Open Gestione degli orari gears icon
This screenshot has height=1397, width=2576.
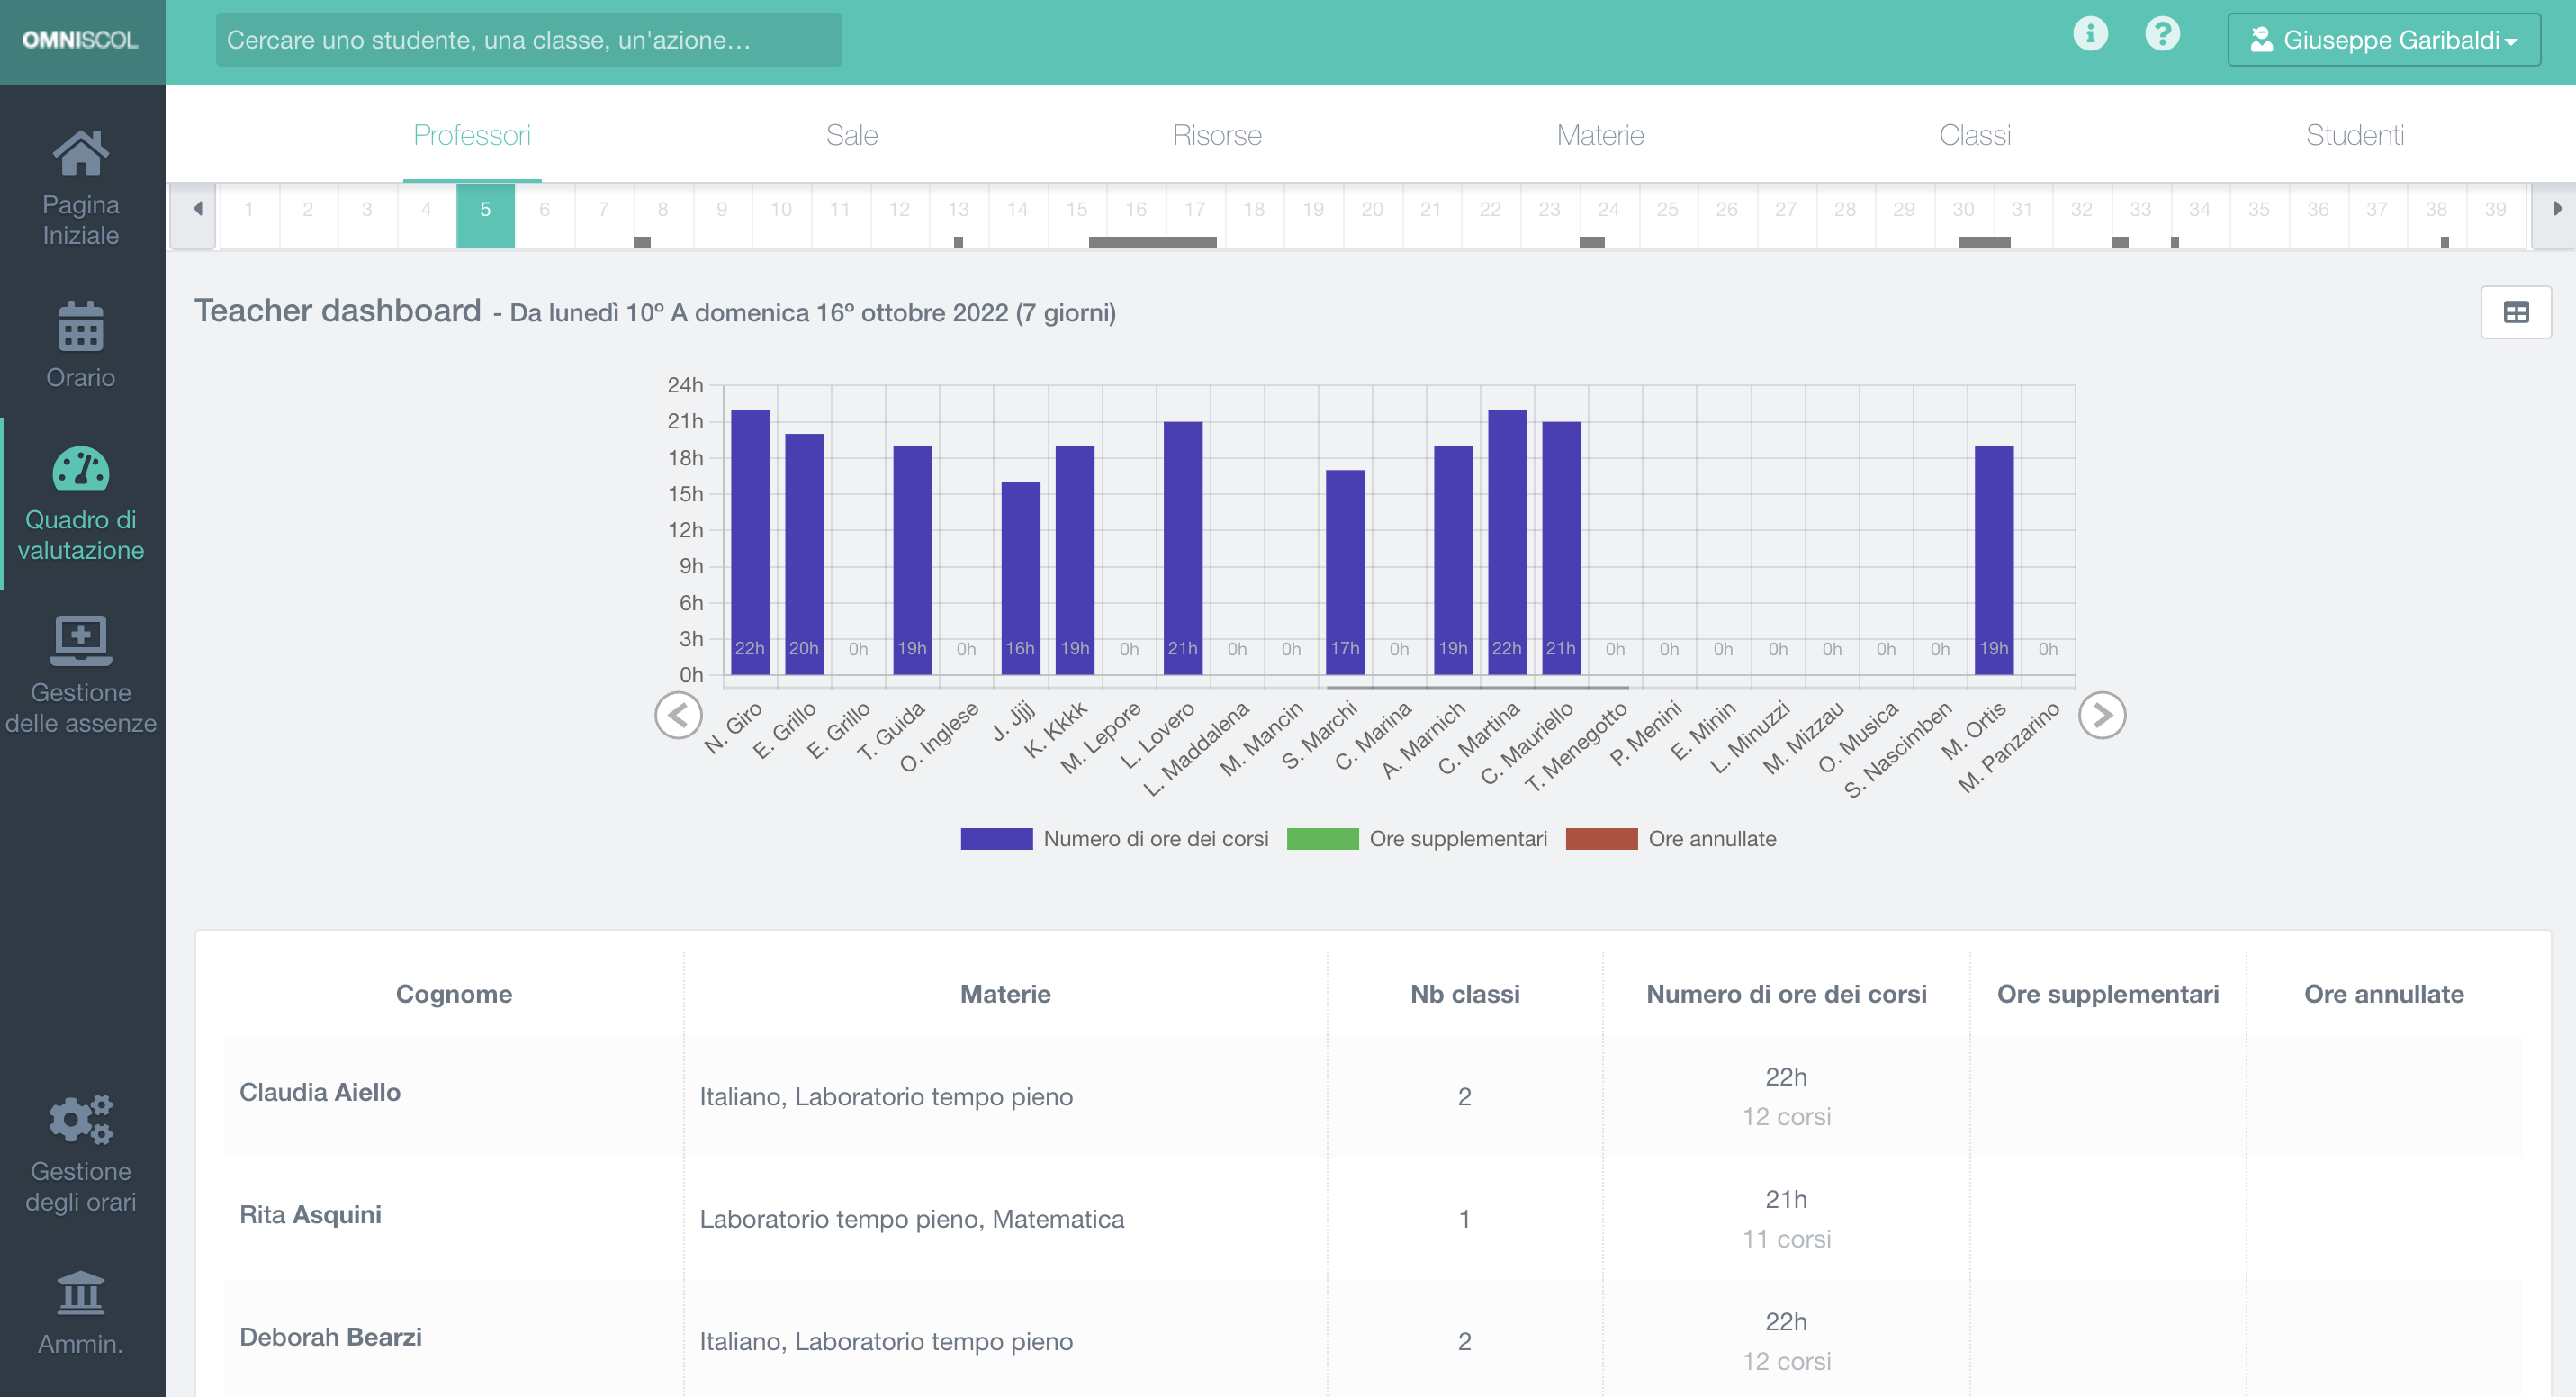[x=80, y=1120]
